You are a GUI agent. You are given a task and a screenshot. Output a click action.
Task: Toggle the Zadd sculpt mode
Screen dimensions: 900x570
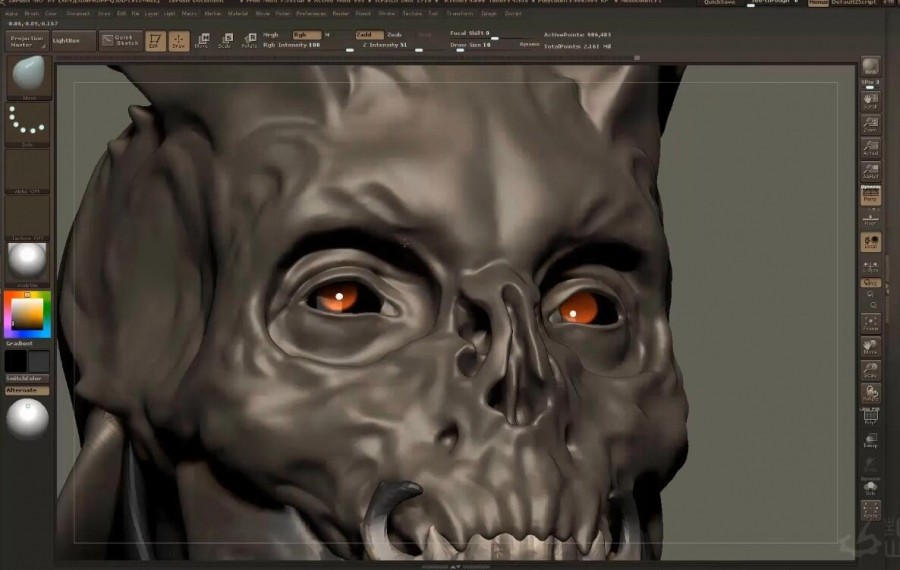(368, 35)
